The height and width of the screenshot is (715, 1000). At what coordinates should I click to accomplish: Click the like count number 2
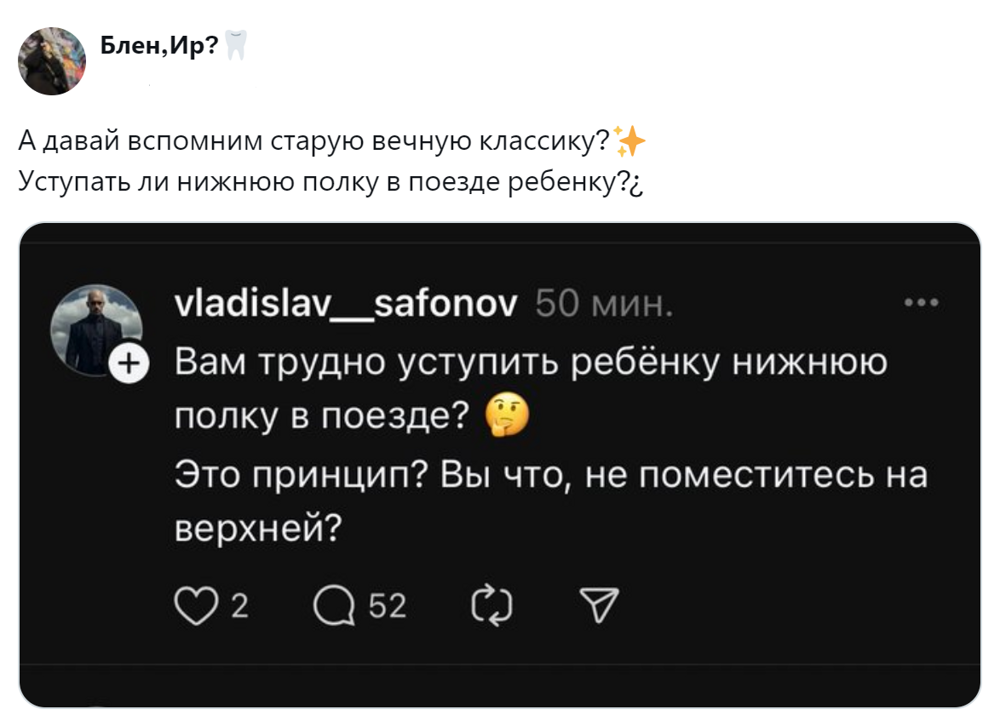(239, 605)
